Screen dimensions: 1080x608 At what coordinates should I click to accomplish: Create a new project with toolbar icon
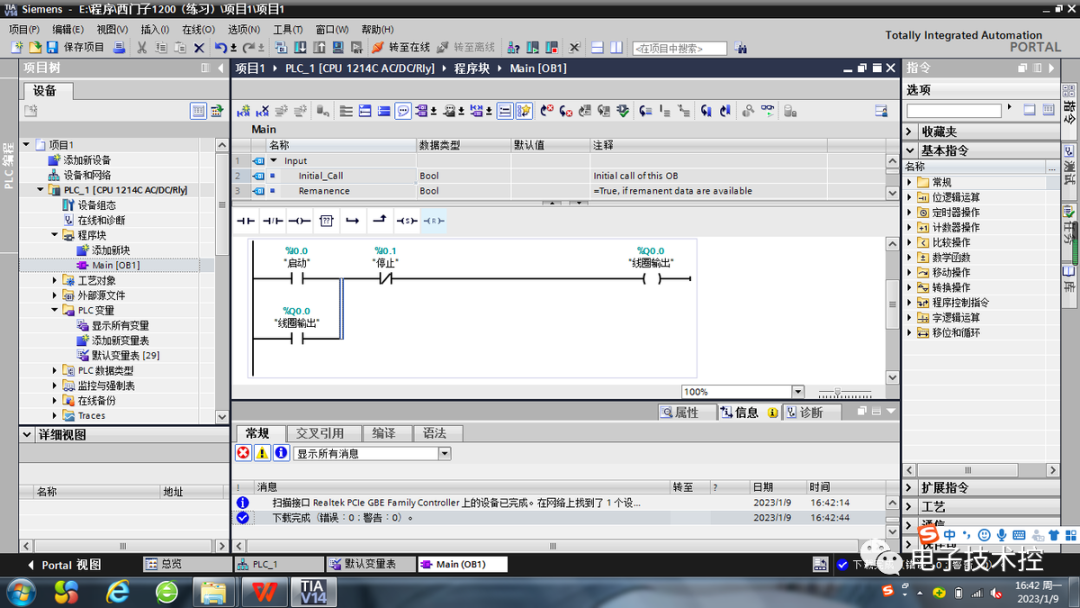click(x=17, y=48)
